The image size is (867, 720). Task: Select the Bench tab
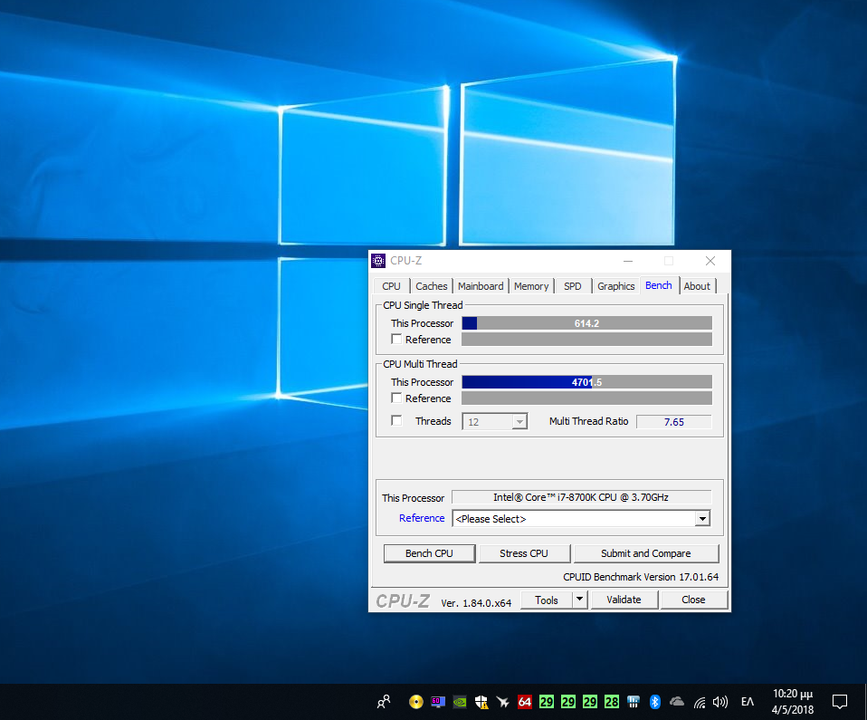[x=659, y=285]
